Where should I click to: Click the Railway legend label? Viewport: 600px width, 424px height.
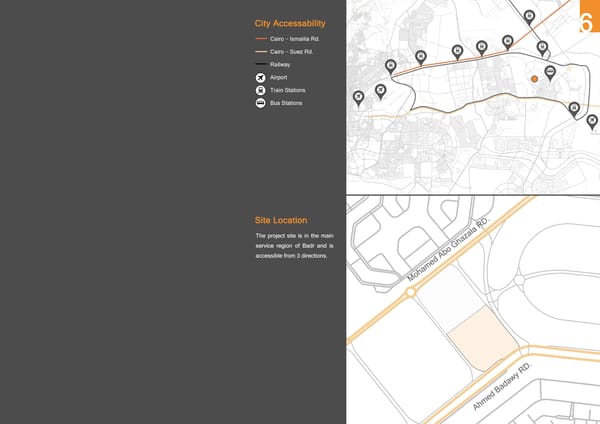(x=280, y=64)
